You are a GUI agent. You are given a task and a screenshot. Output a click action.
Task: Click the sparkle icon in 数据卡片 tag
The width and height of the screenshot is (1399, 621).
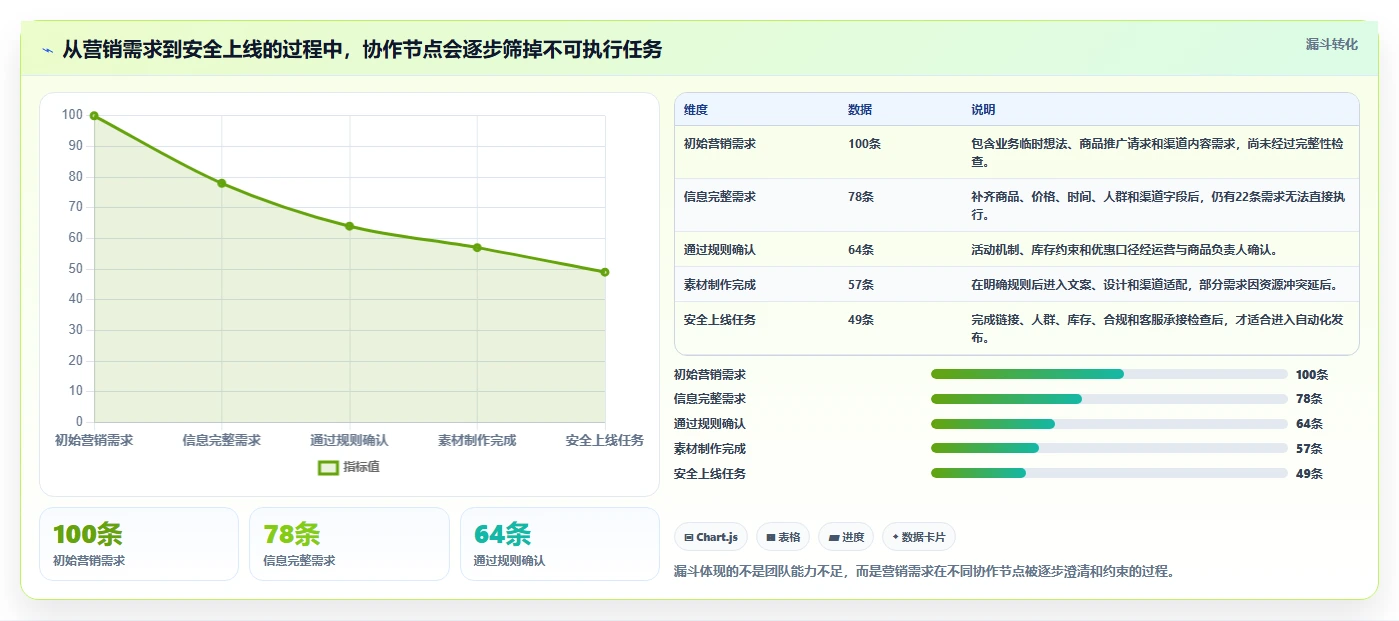[x=895, y=537]
